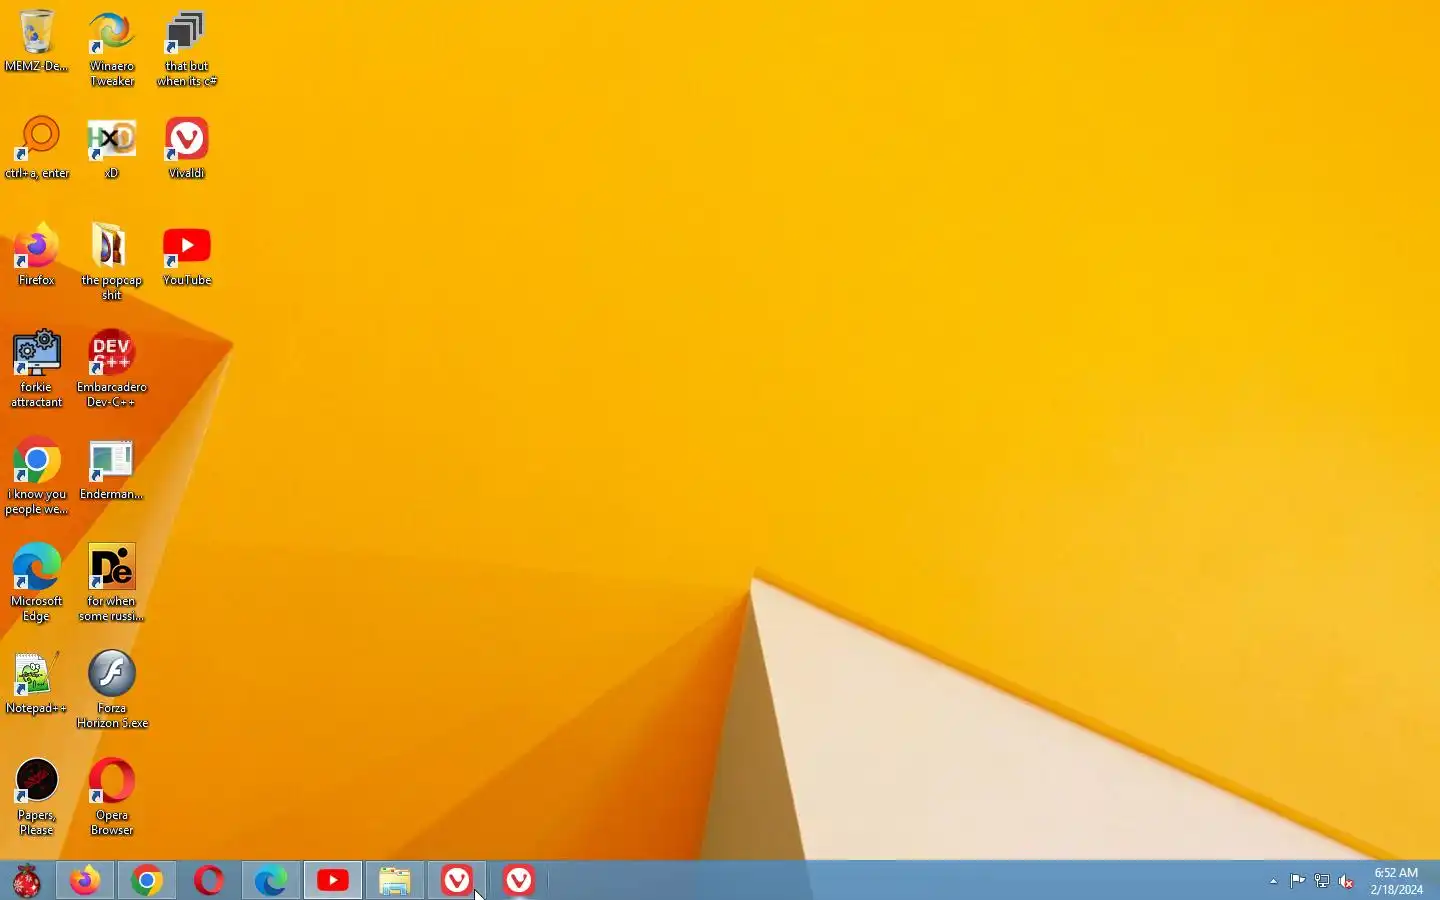Select the Microsoft Edge desktop shortcut
The height and width of the screenshot is (900, 1440).
click(37, 583)
